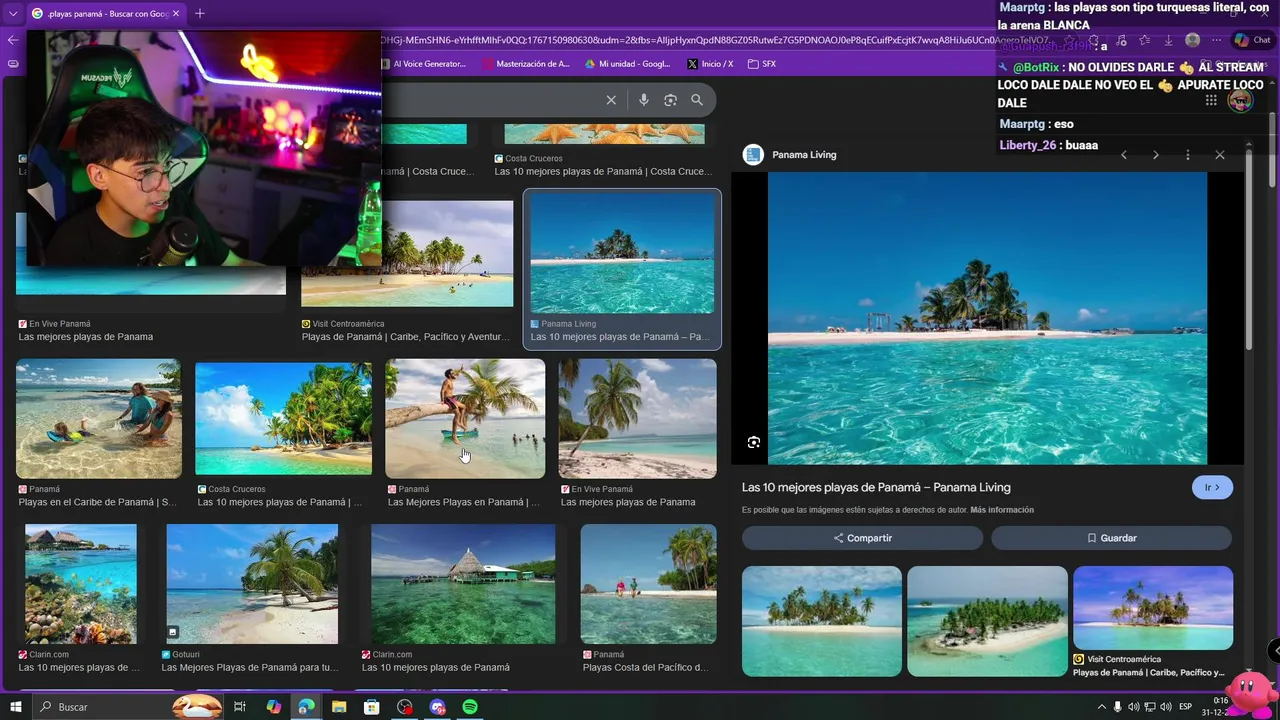The width and height of the screenshot is (1280, 720).
Task: Open related Visit Centroamérica image in panel
Action: click(x=1153, y=608)
